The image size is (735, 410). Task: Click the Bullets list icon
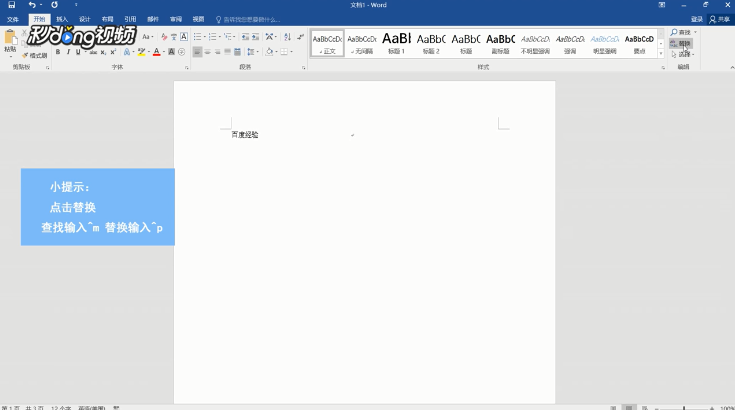click(x=197, y=37)
